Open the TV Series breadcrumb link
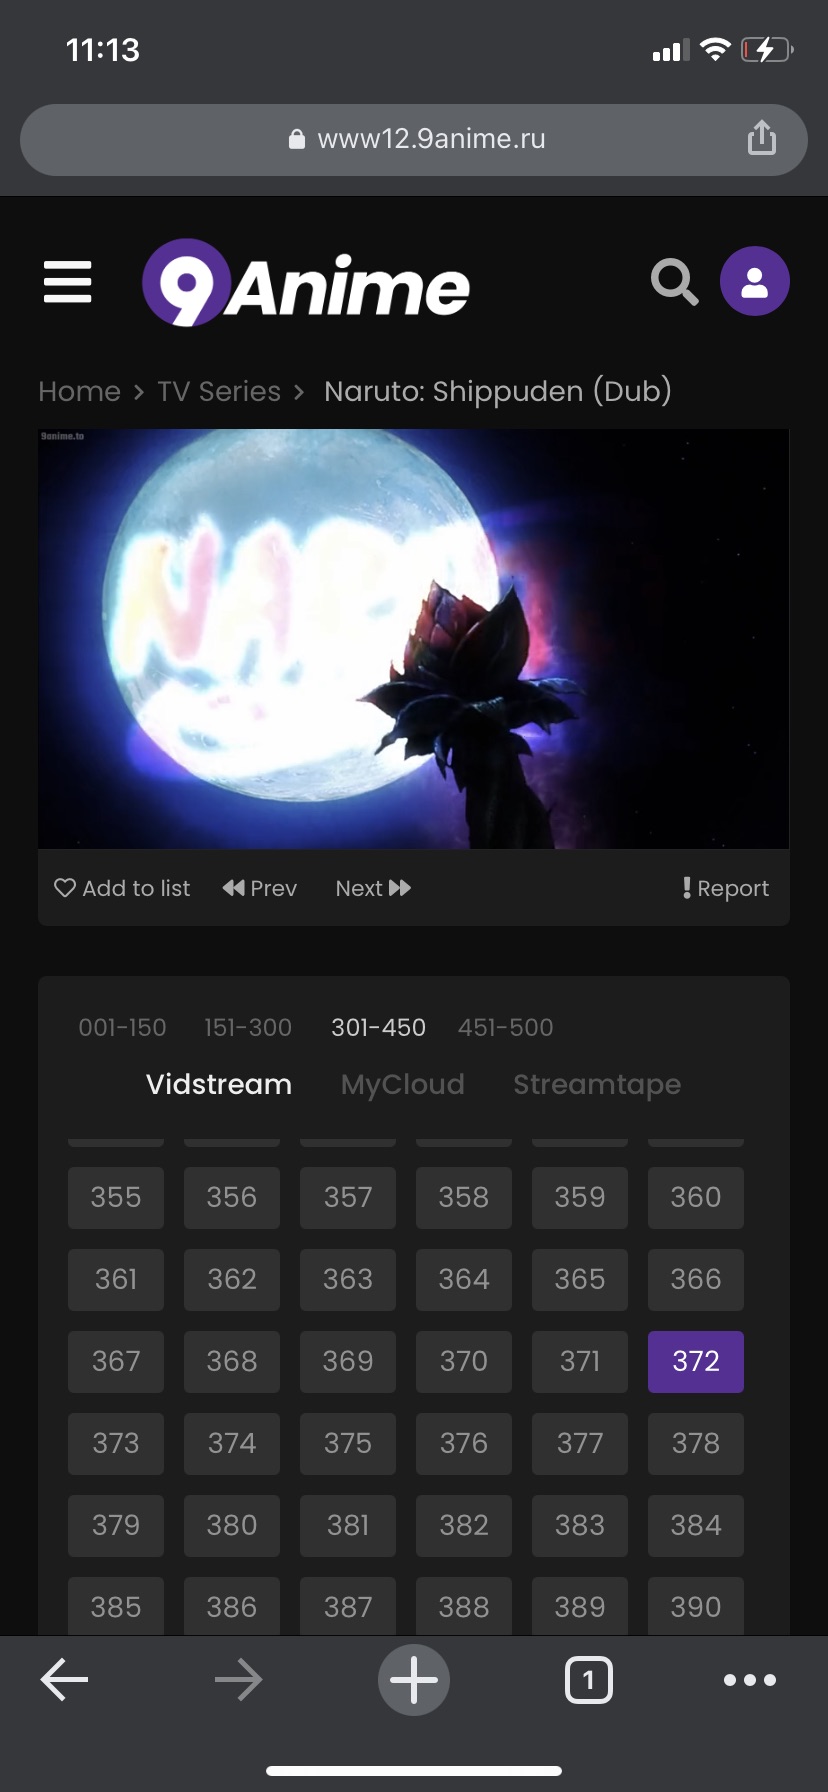The height and width of the screenshot is (1792, 828). point(219,391)
